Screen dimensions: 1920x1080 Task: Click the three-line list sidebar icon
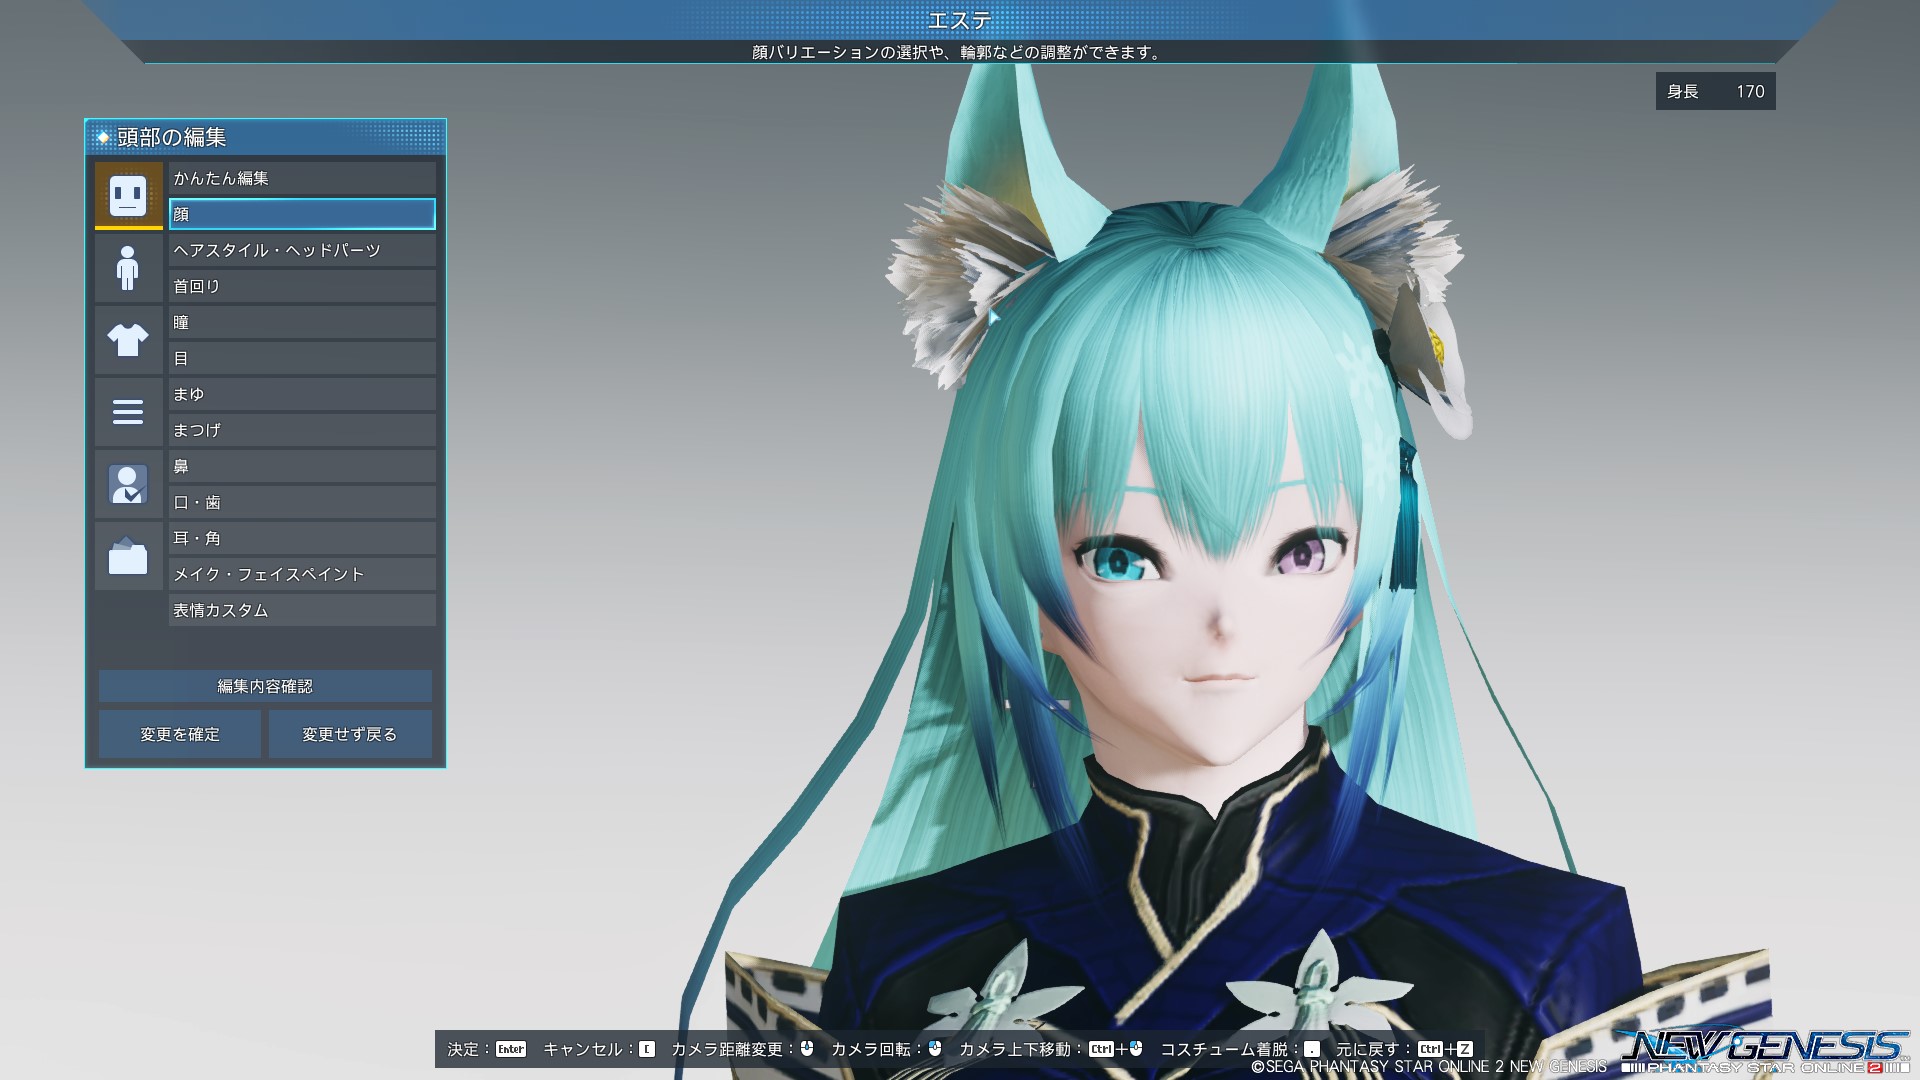128,412
